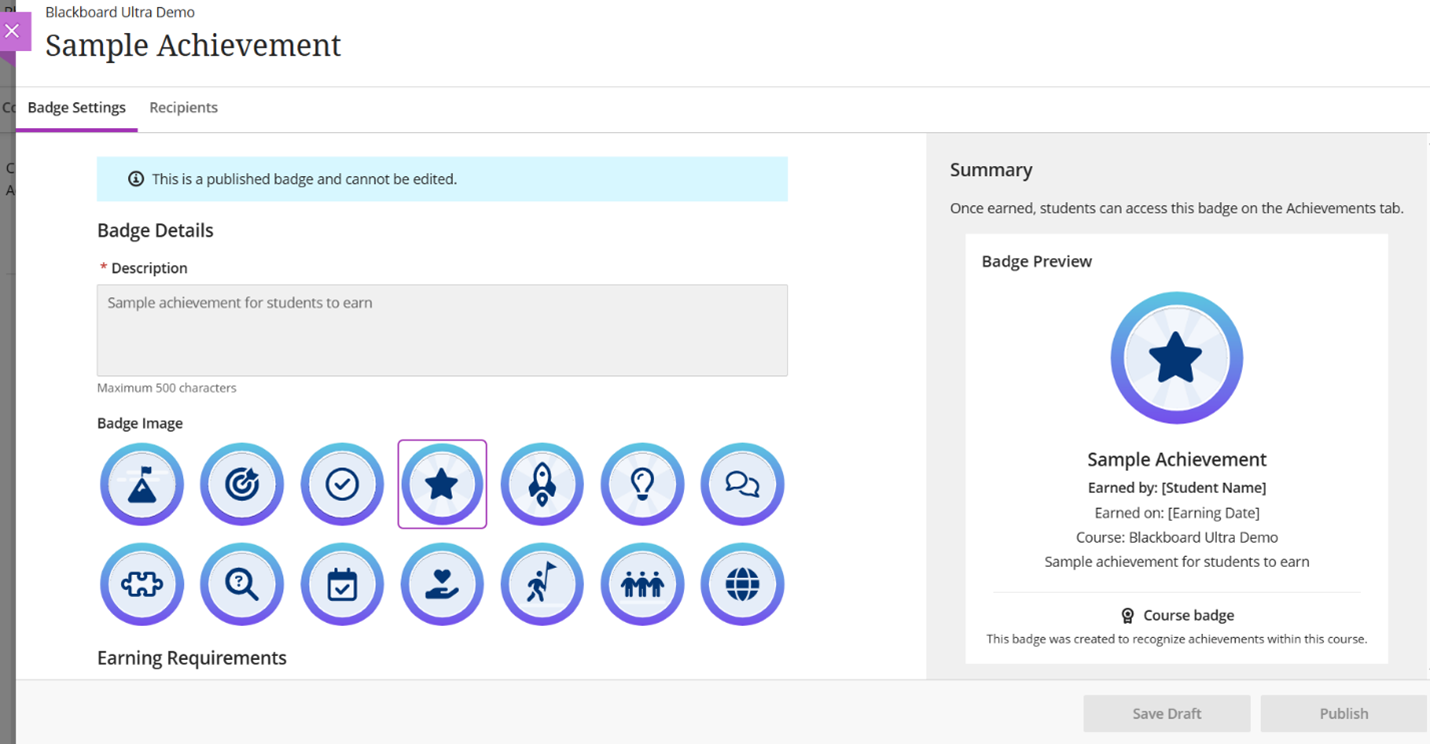Switch to the Recipients tab
The height and width of the screenshot is (744, 1430).
click(x=183, y=108)
